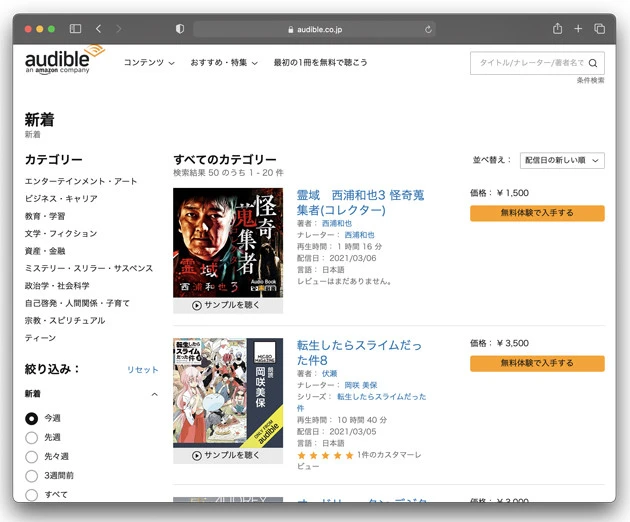The width and height of the screenshot is (630, 522).
Task: Click the リセット filter link
Action: [x=142, y=370]
